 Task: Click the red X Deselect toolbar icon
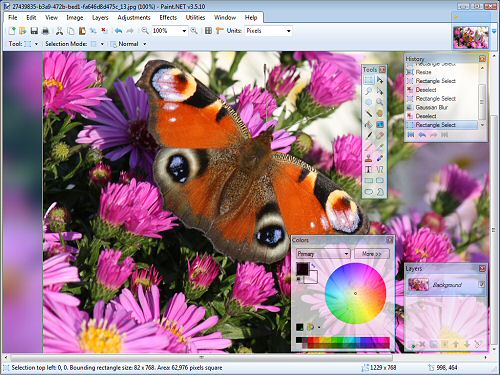pos(104,31)
